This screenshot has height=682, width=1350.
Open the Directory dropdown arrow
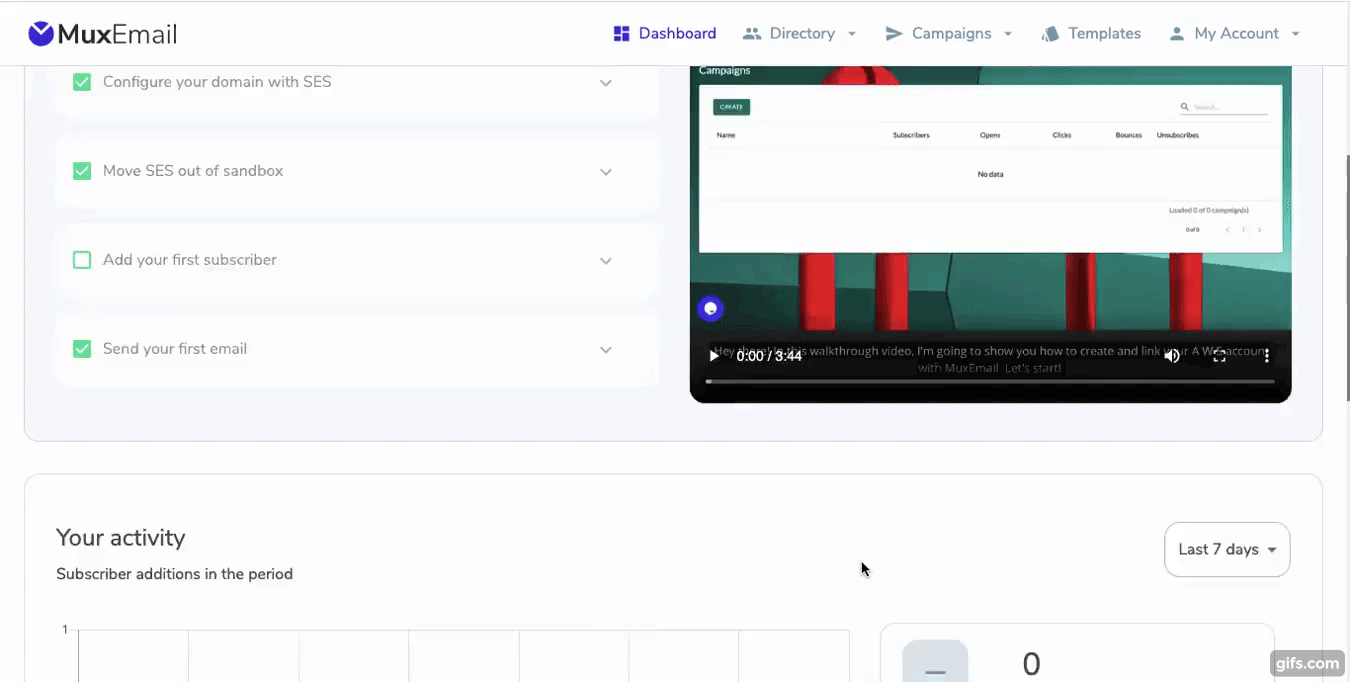pyautogui.click(x=852, y=34)
